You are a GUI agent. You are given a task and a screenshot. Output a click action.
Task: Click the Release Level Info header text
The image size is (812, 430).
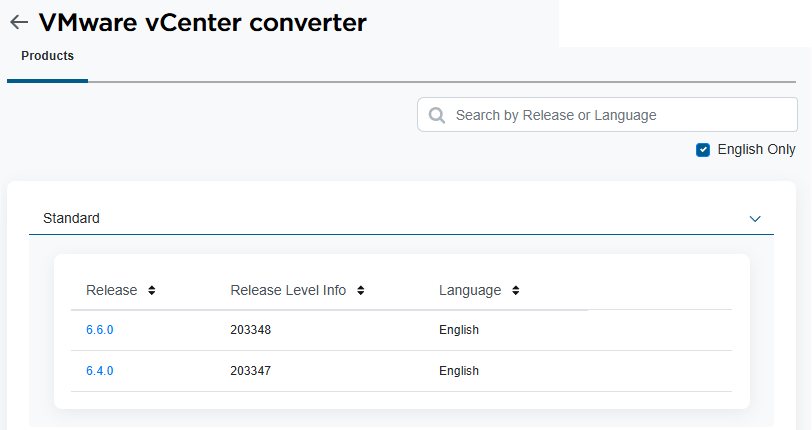pyautogui.click(x=288, y=290)
